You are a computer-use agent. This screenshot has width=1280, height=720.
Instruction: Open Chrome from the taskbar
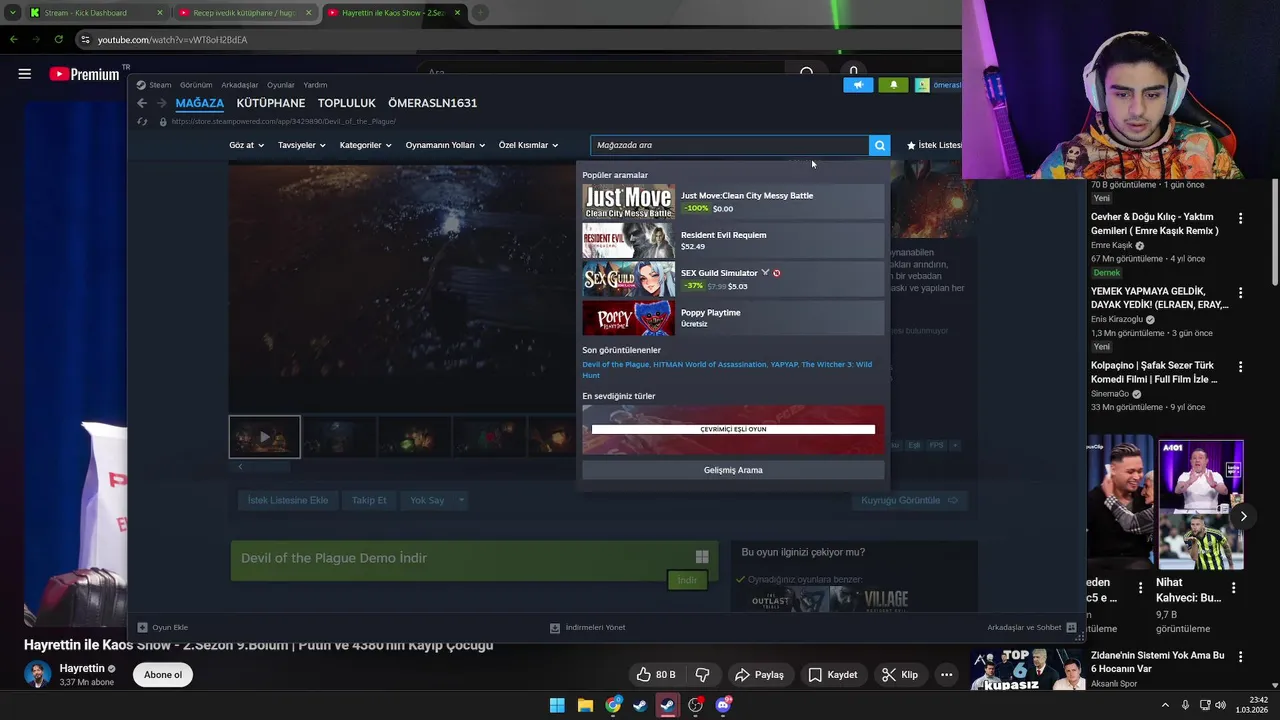click(613, 705)
